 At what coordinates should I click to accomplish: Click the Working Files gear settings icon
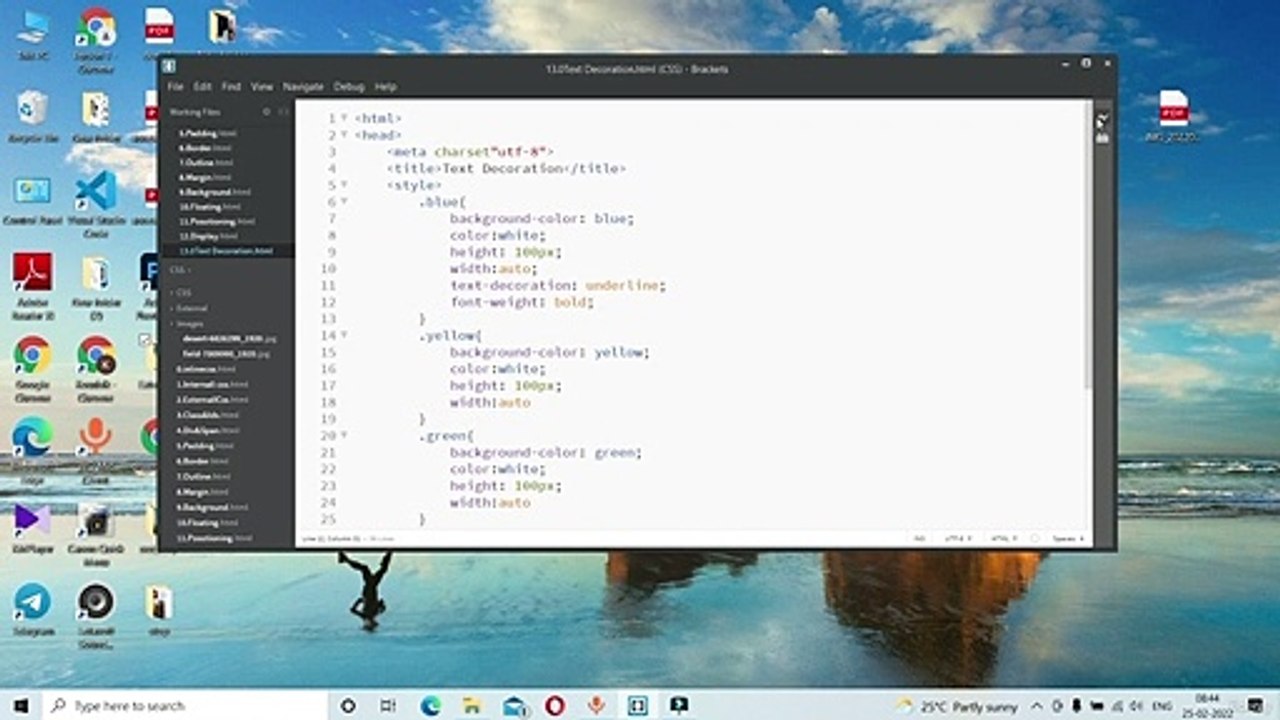(266, 112)
